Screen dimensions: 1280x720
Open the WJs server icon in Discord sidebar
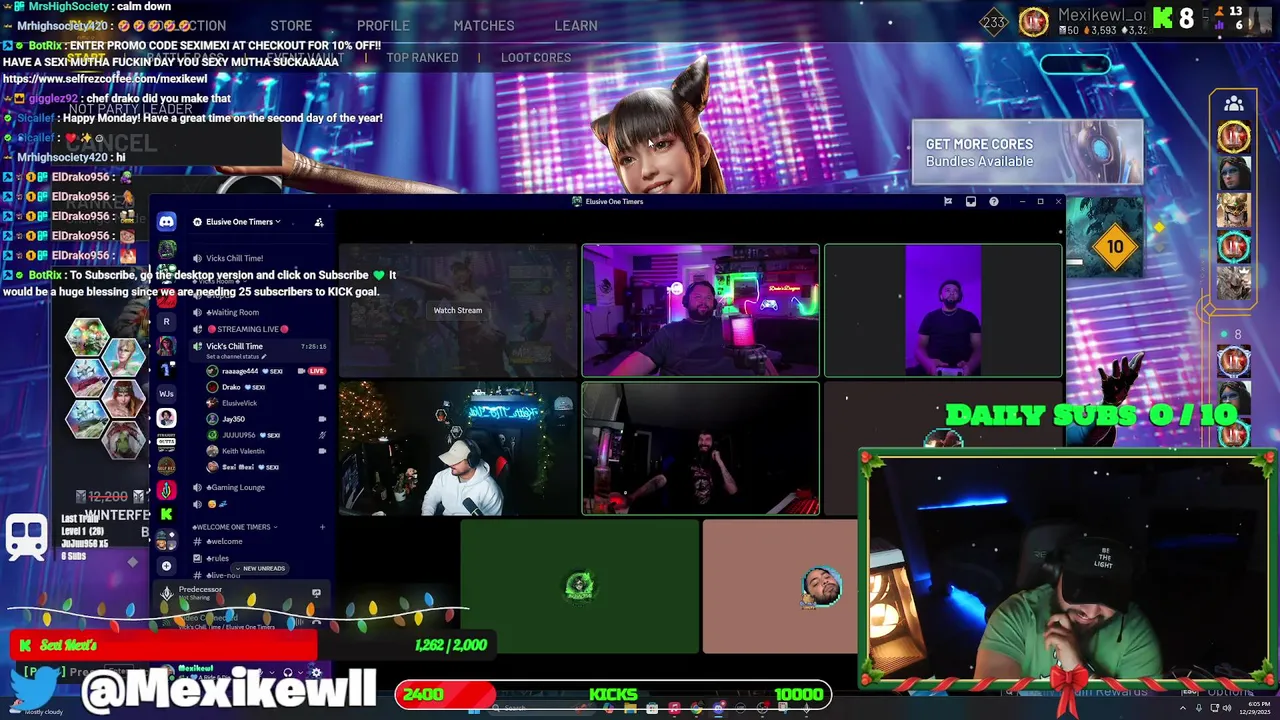[x=167, y=394]
